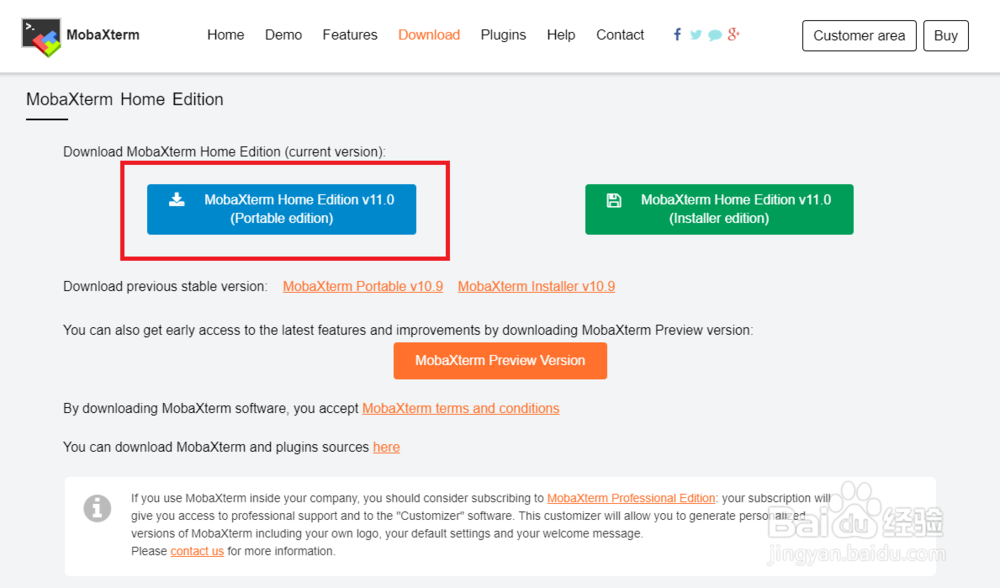Download MobaXterm Portable v10.9 link
Screen dimensions: 1000x588
[363, 286]
